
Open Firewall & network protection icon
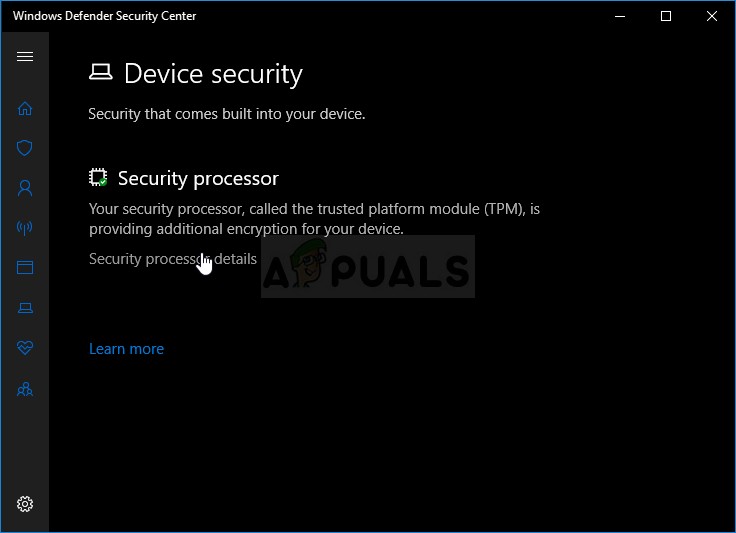(x=25, y=228)
